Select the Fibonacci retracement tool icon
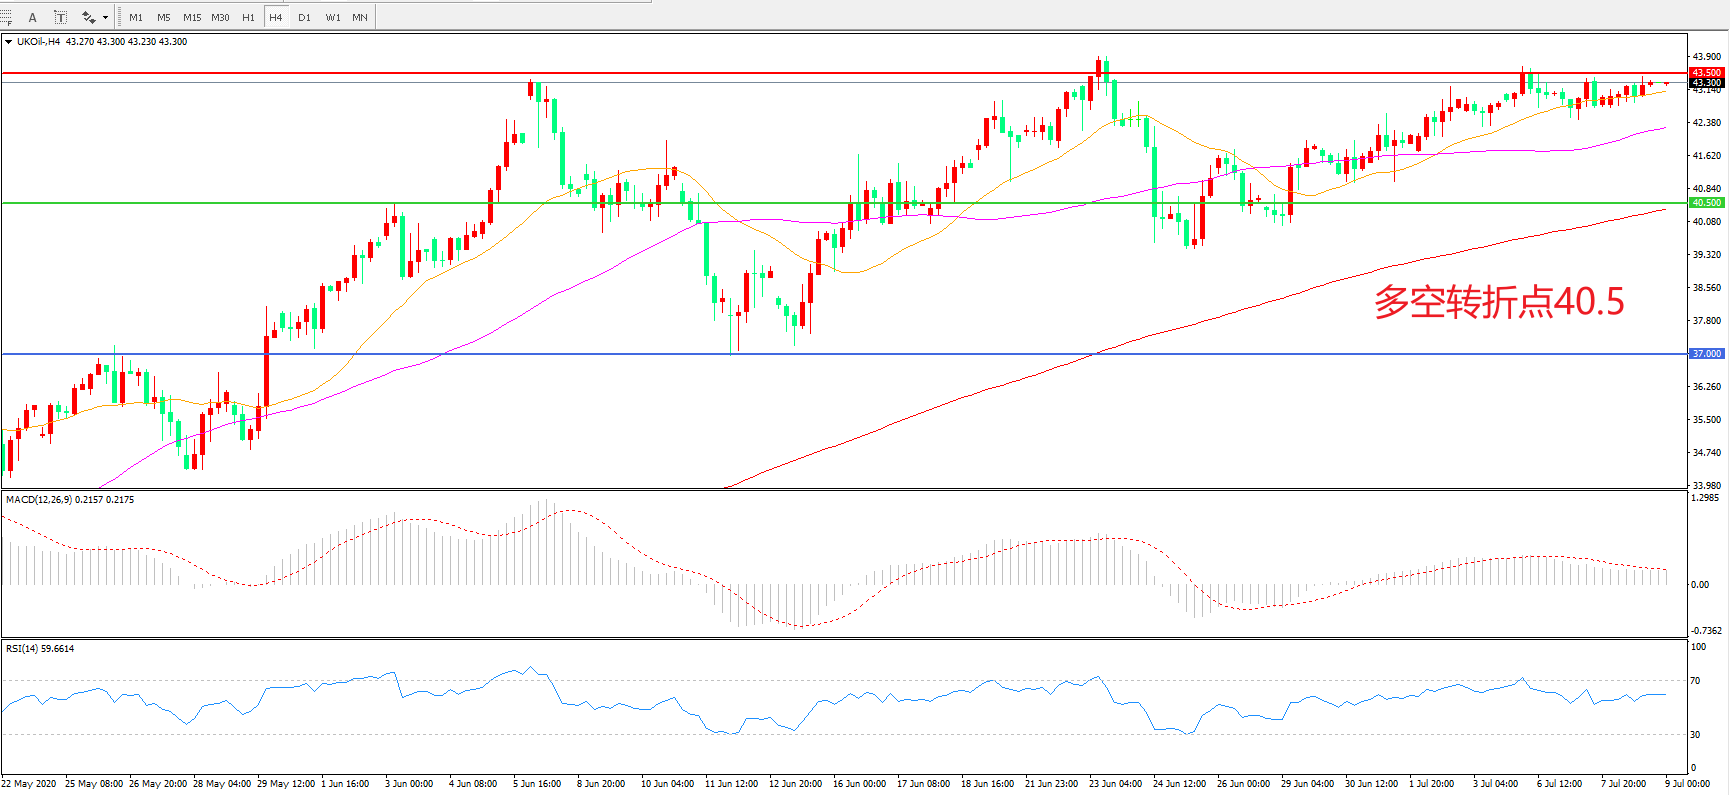The width and height of the screenshot is (1730, 795). click(6, 17)
